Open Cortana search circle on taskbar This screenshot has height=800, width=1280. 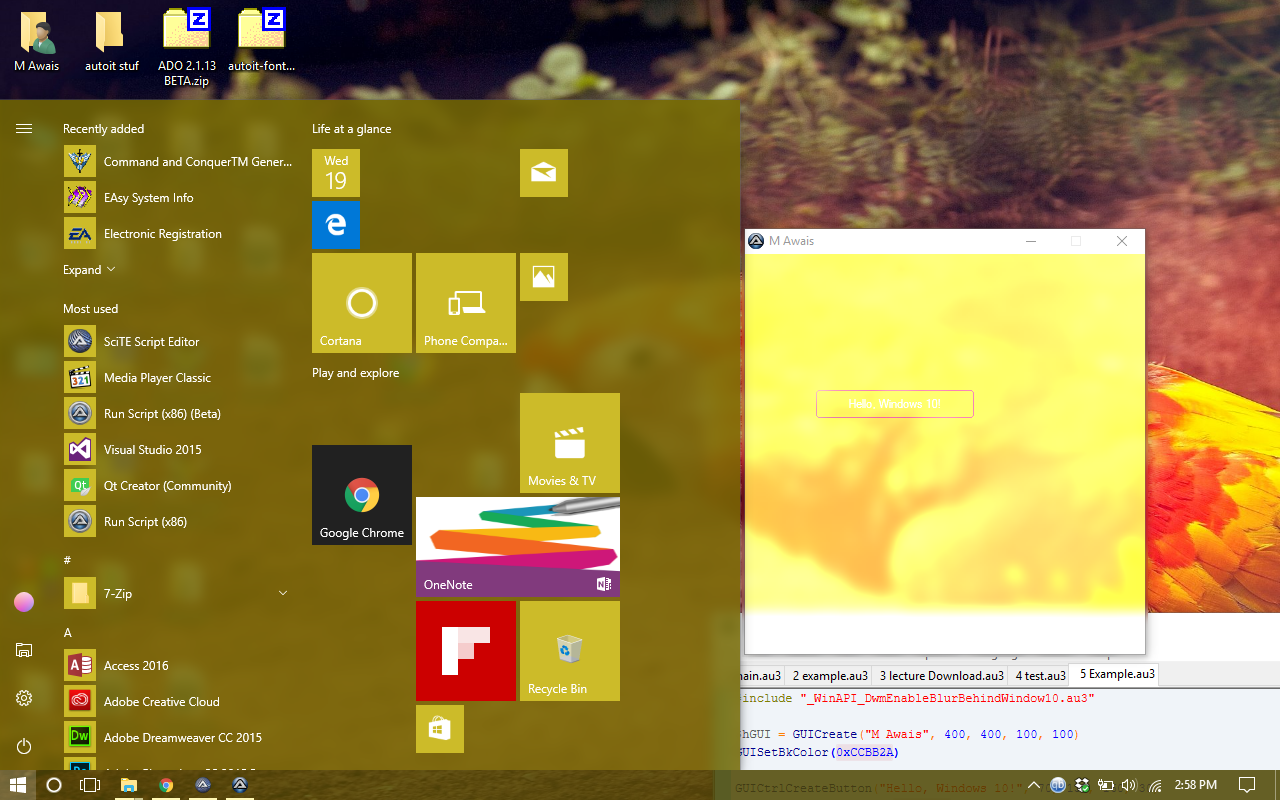(54, 785)
